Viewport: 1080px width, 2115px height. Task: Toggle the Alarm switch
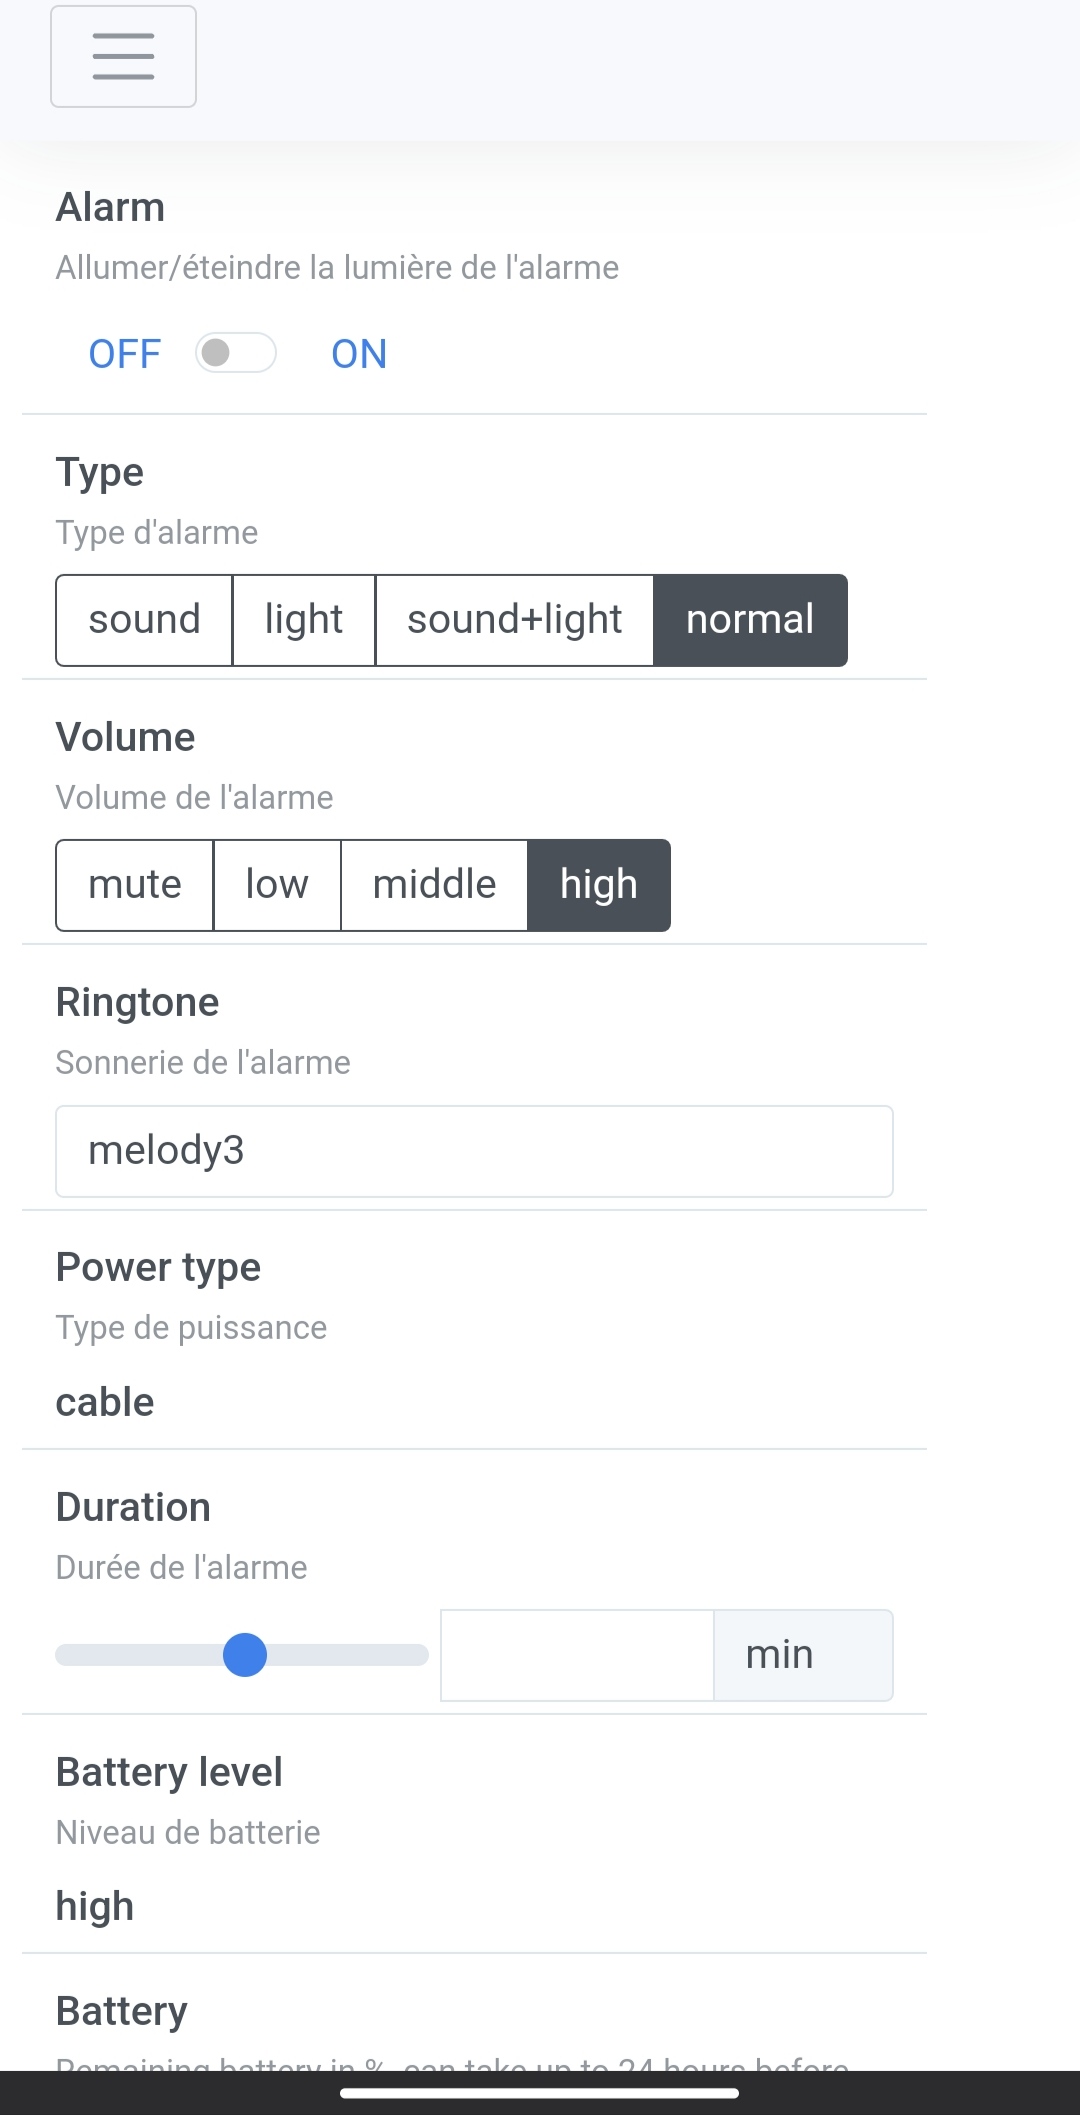tap(236, 353)
